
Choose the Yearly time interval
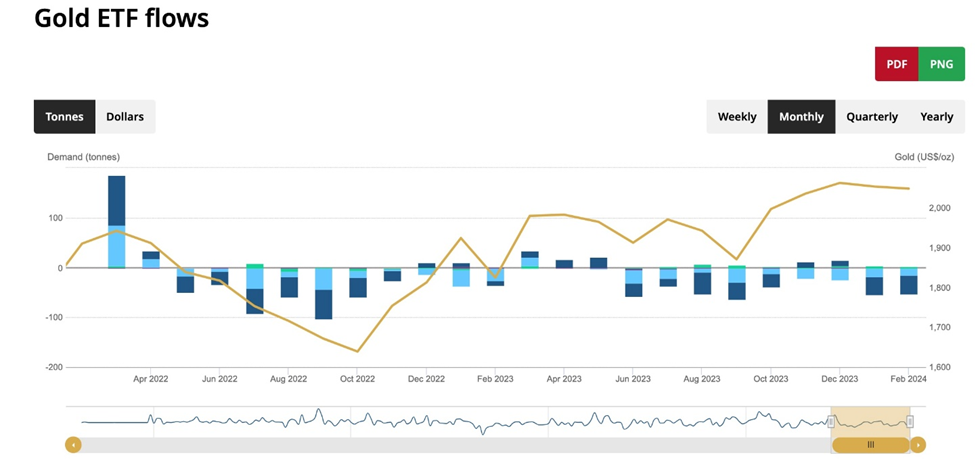point(936,117)
